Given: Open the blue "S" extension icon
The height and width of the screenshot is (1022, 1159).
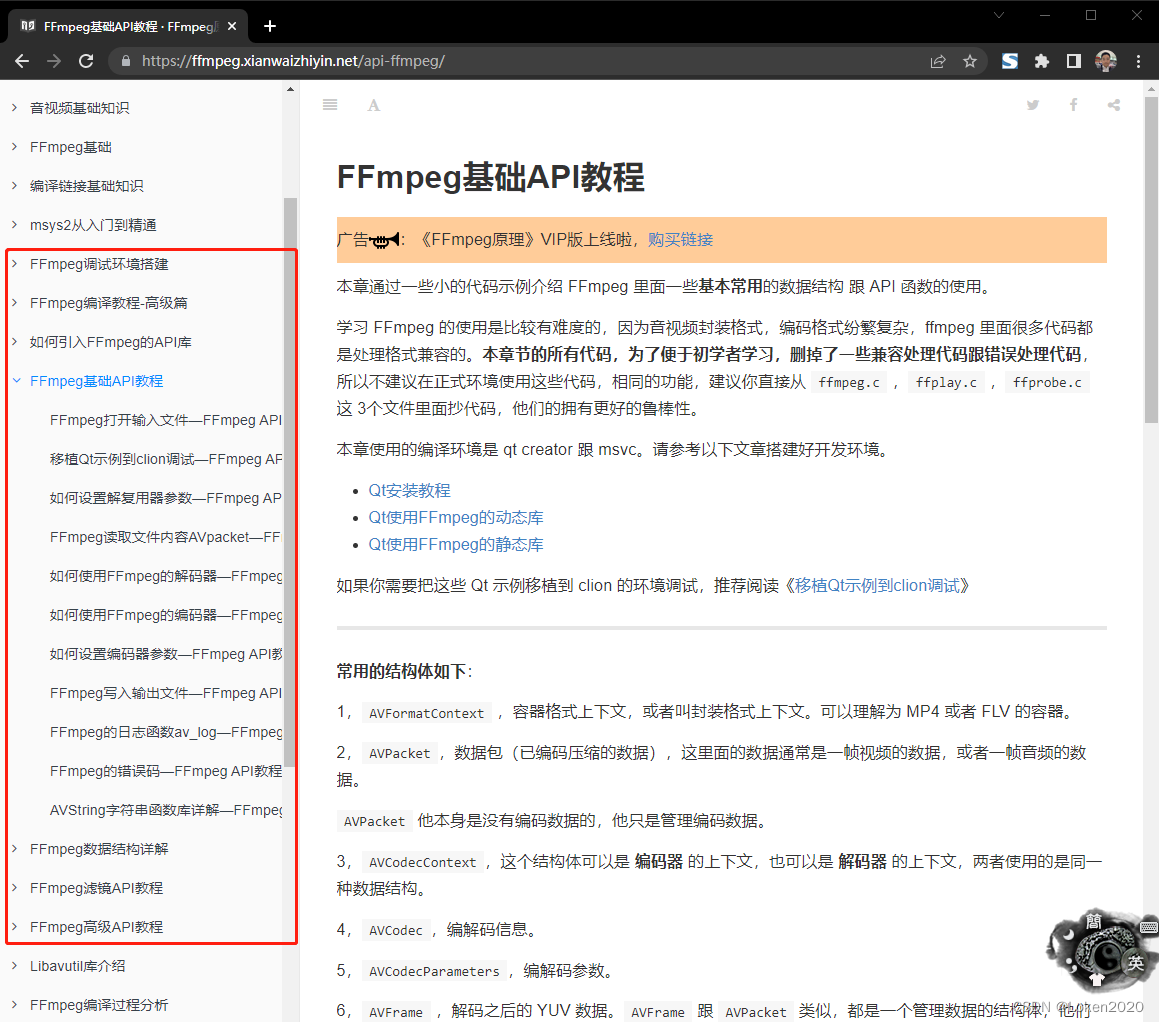Looking at the screenshot, I should [x=1009, y=60].
